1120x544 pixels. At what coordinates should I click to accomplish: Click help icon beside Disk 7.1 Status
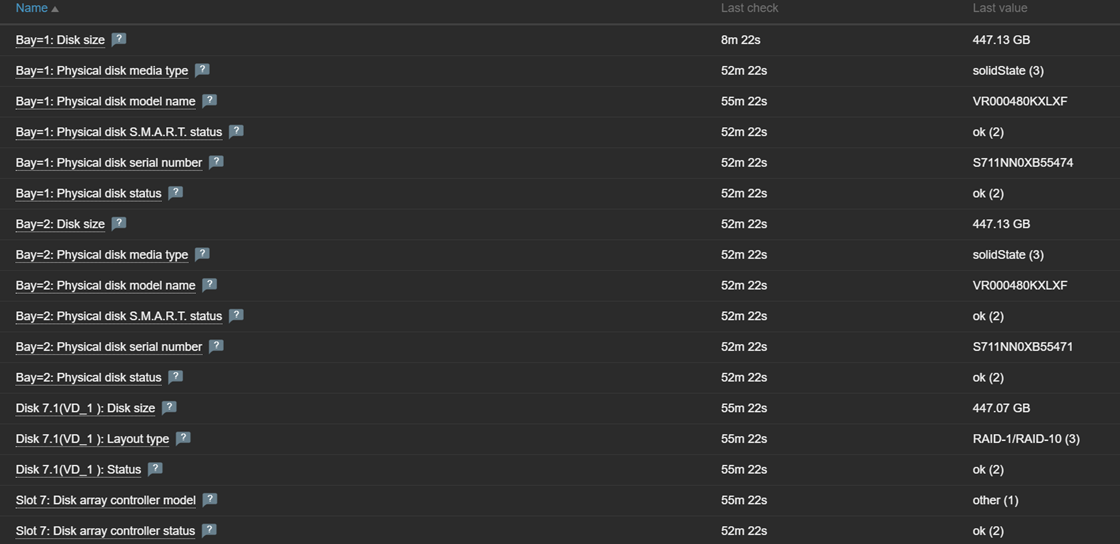click(155, 469)
